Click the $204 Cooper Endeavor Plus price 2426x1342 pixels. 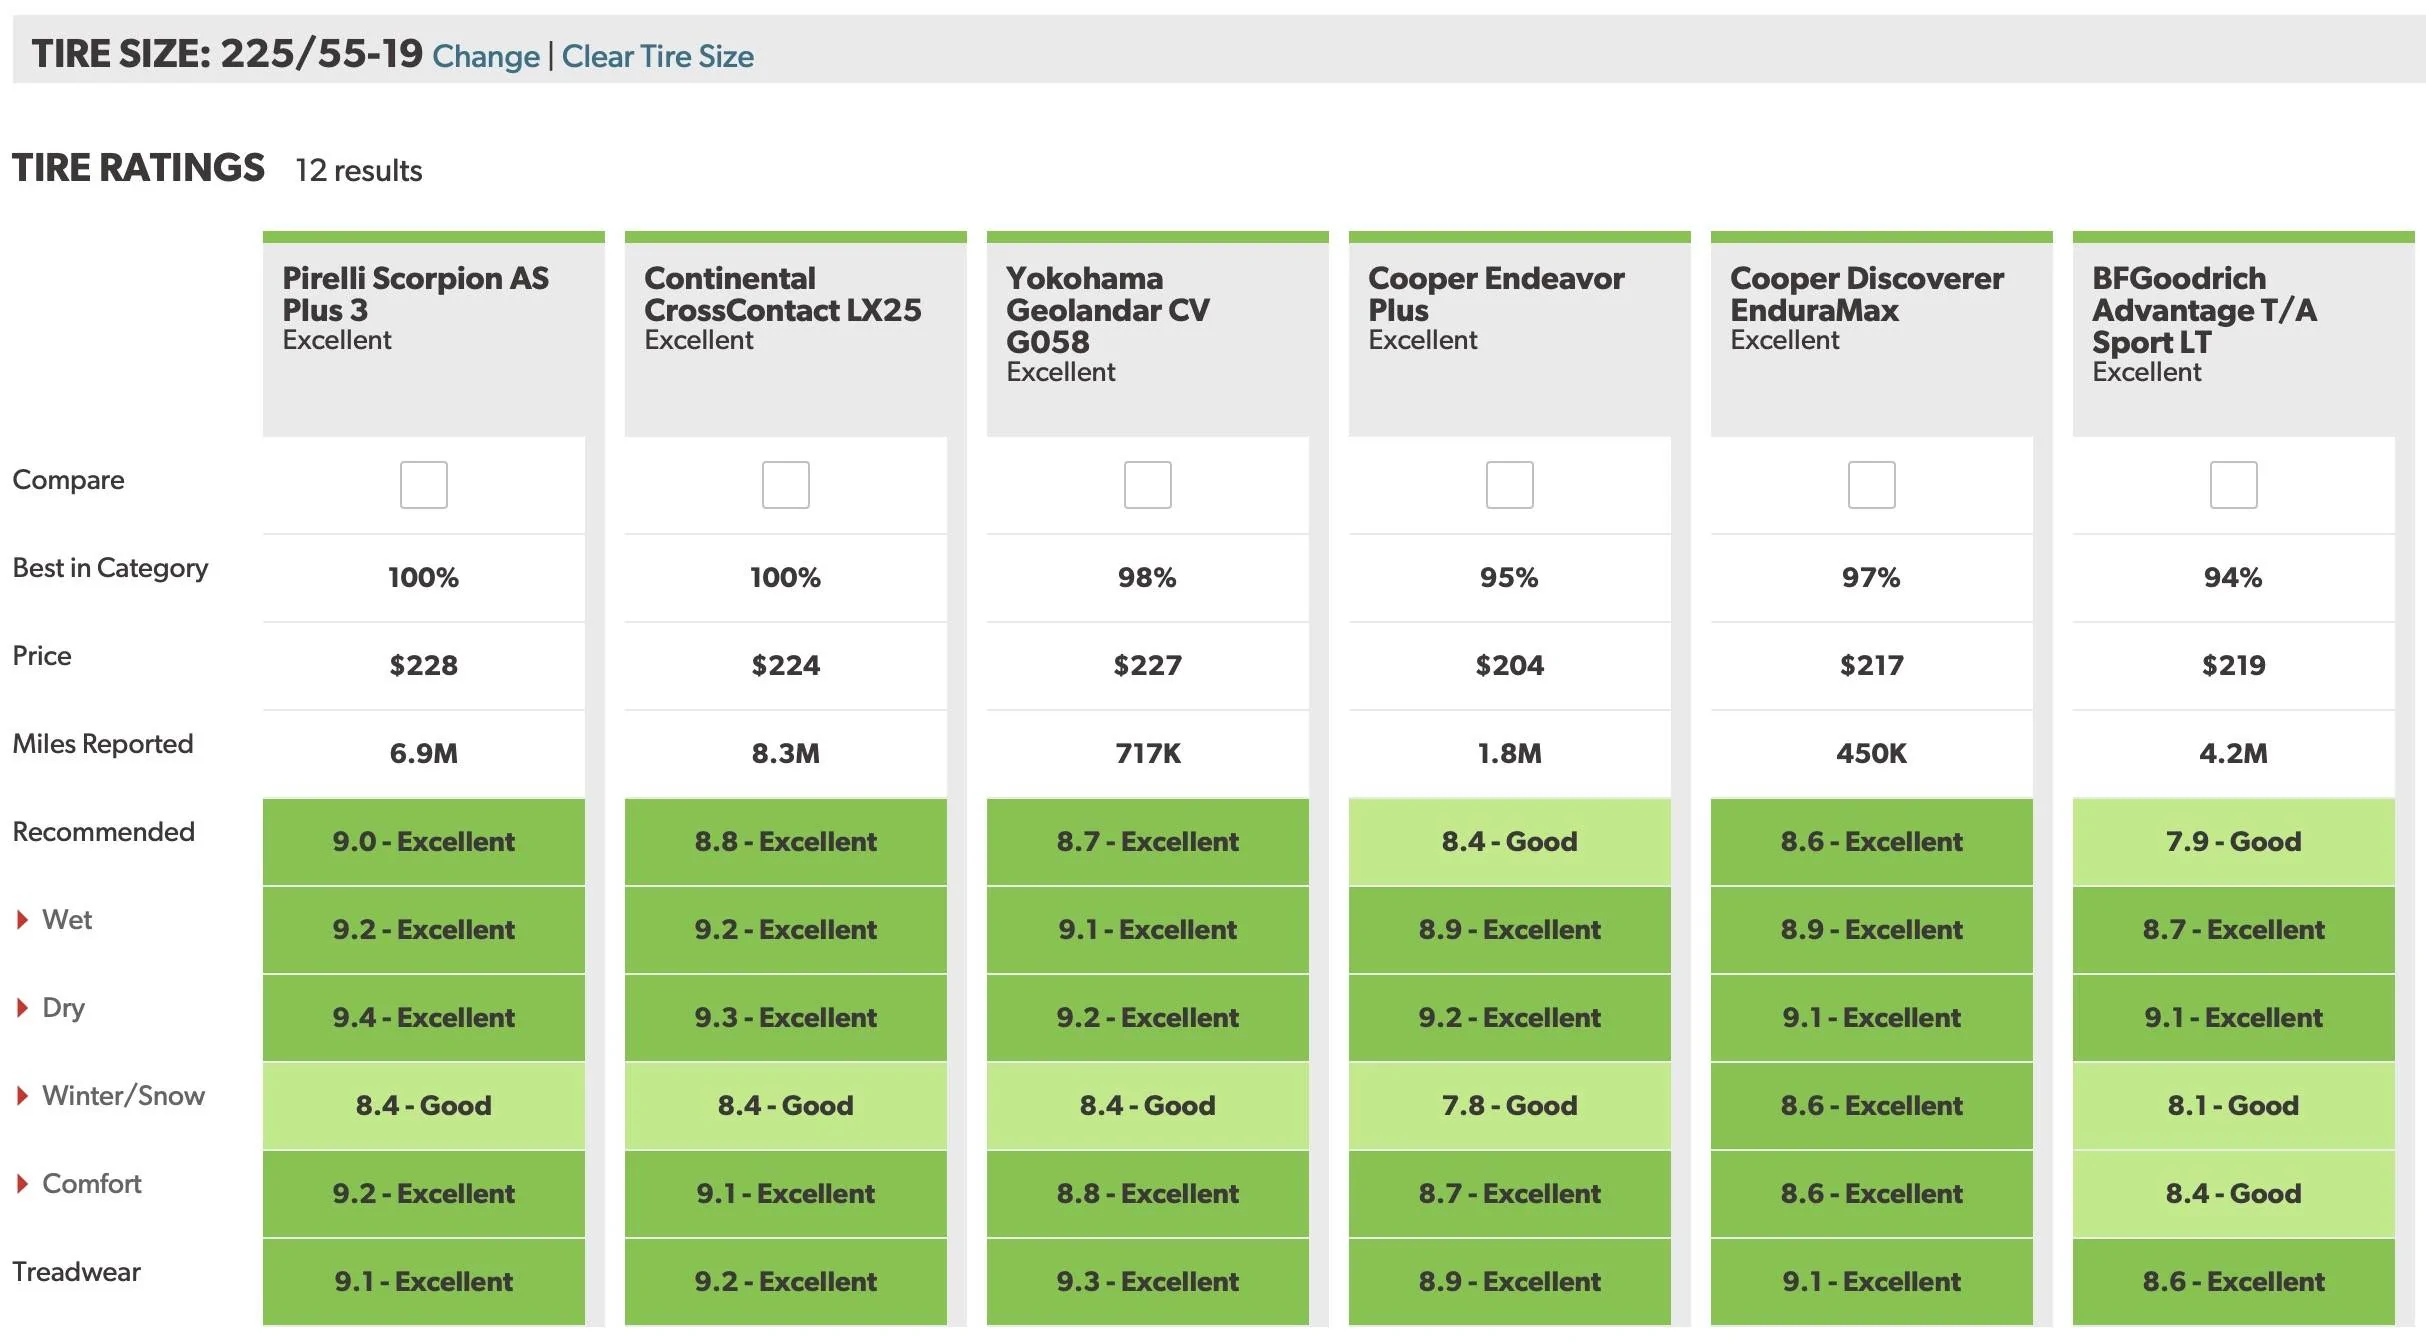1510,665
